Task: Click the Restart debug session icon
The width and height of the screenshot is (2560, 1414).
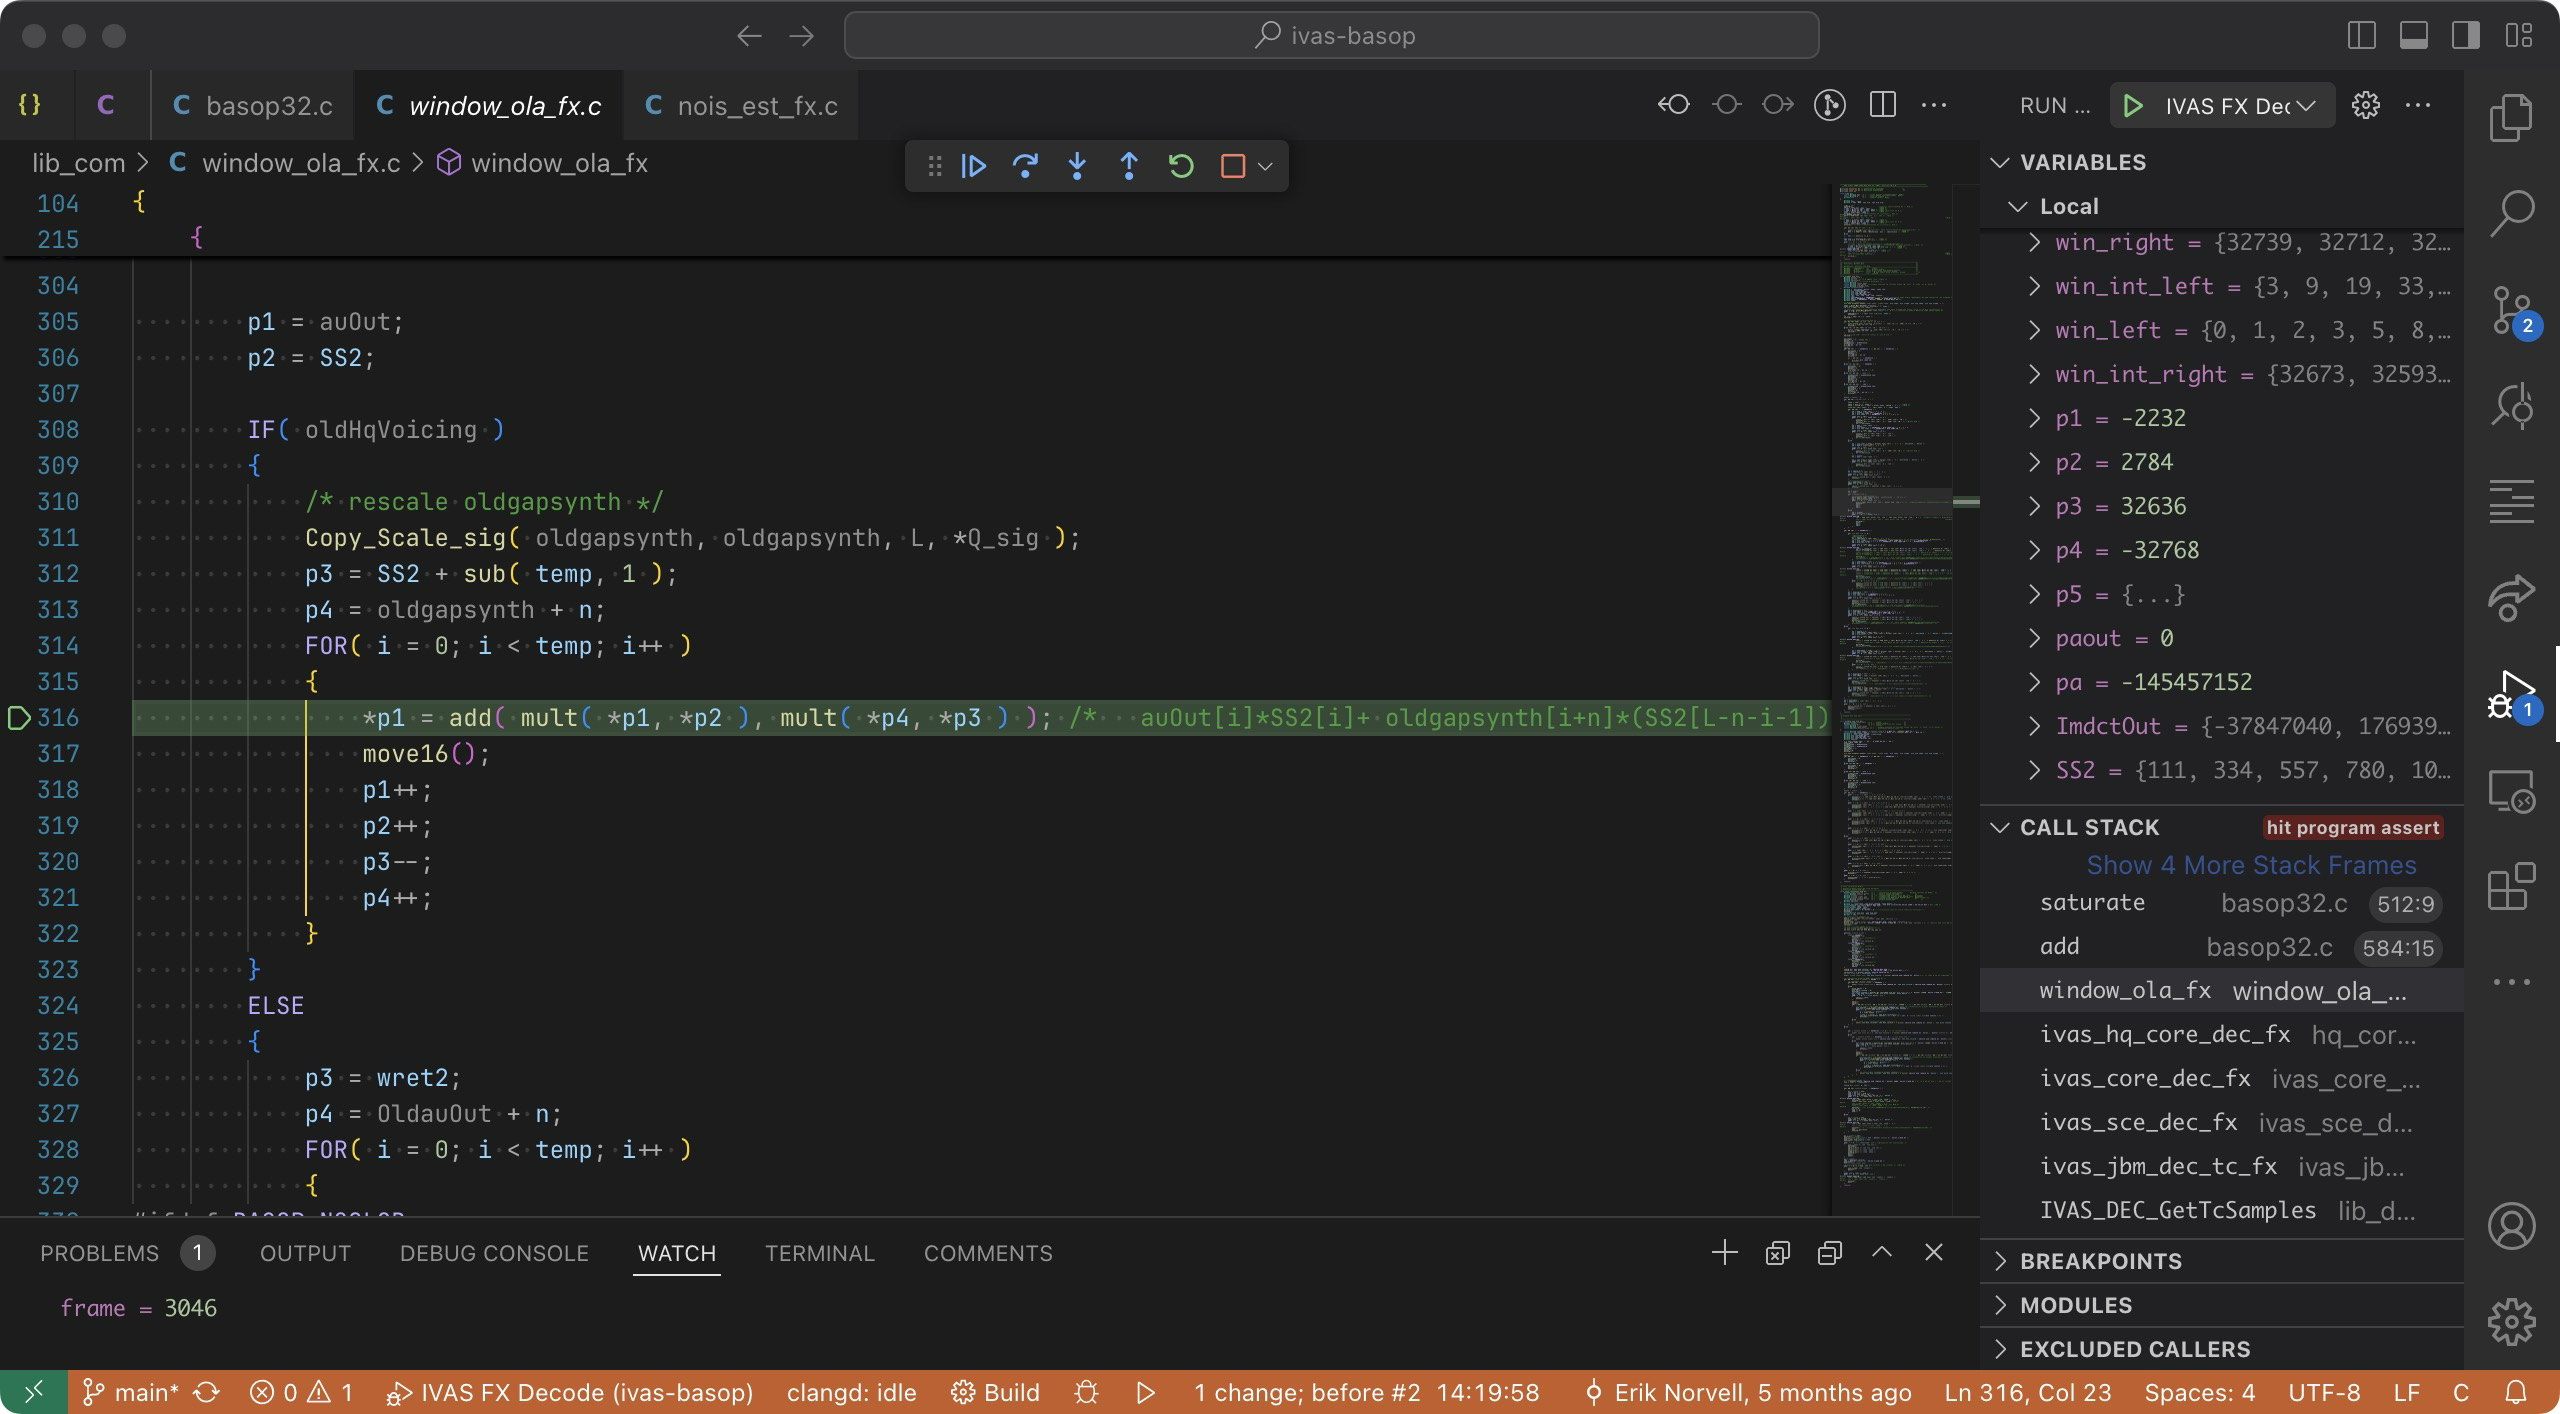Action: 1181,166
